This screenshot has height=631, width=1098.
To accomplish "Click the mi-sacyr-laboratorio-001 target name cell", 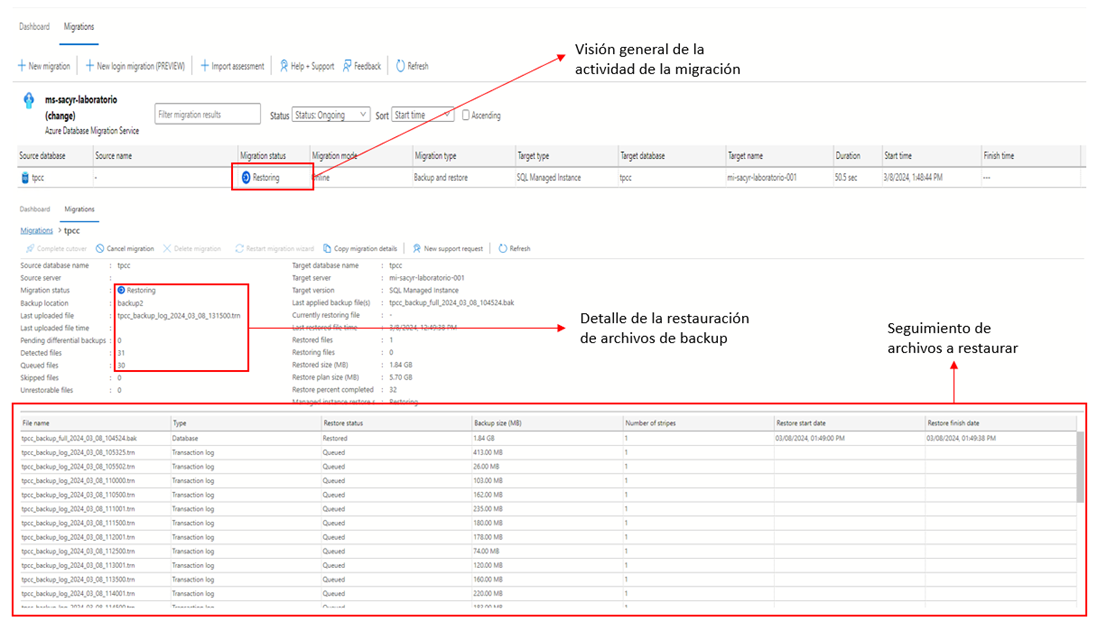I will [x=762, y=178].
